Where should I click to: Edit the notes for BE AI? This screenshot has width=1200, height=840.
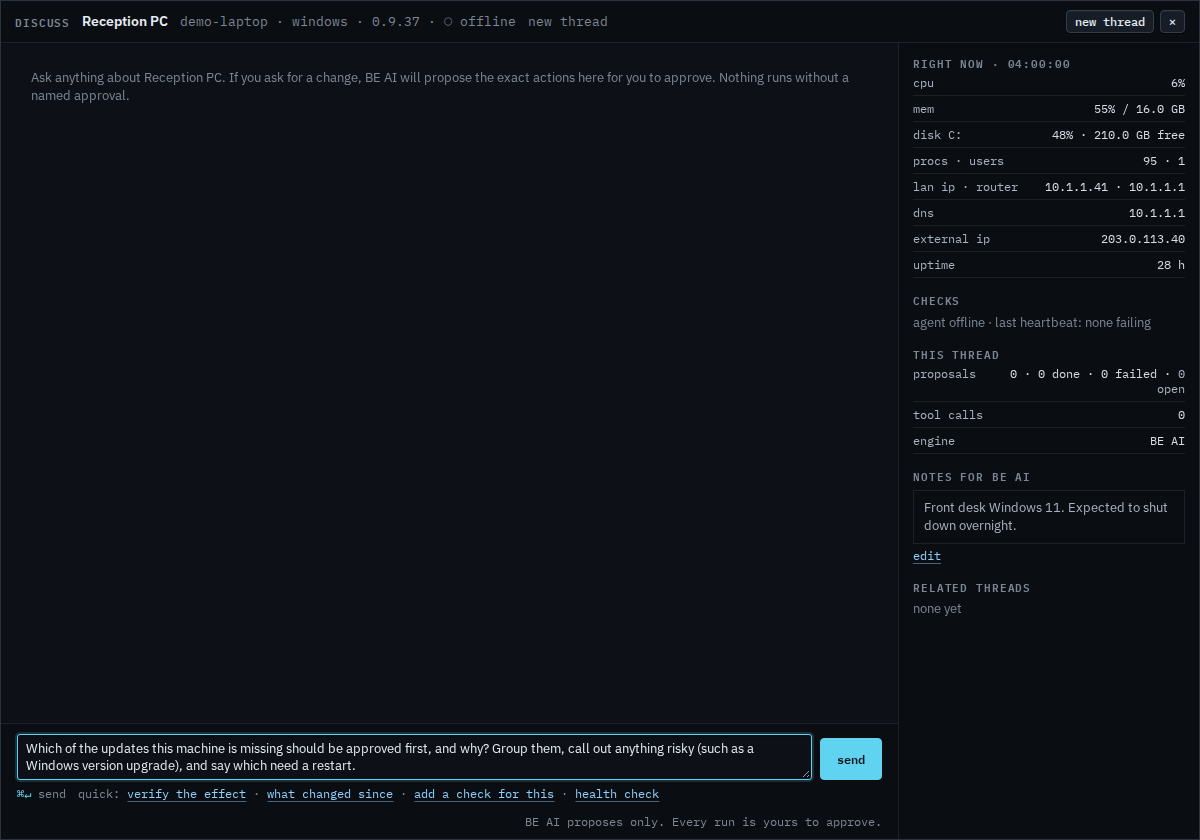click(x=927, y=556)
